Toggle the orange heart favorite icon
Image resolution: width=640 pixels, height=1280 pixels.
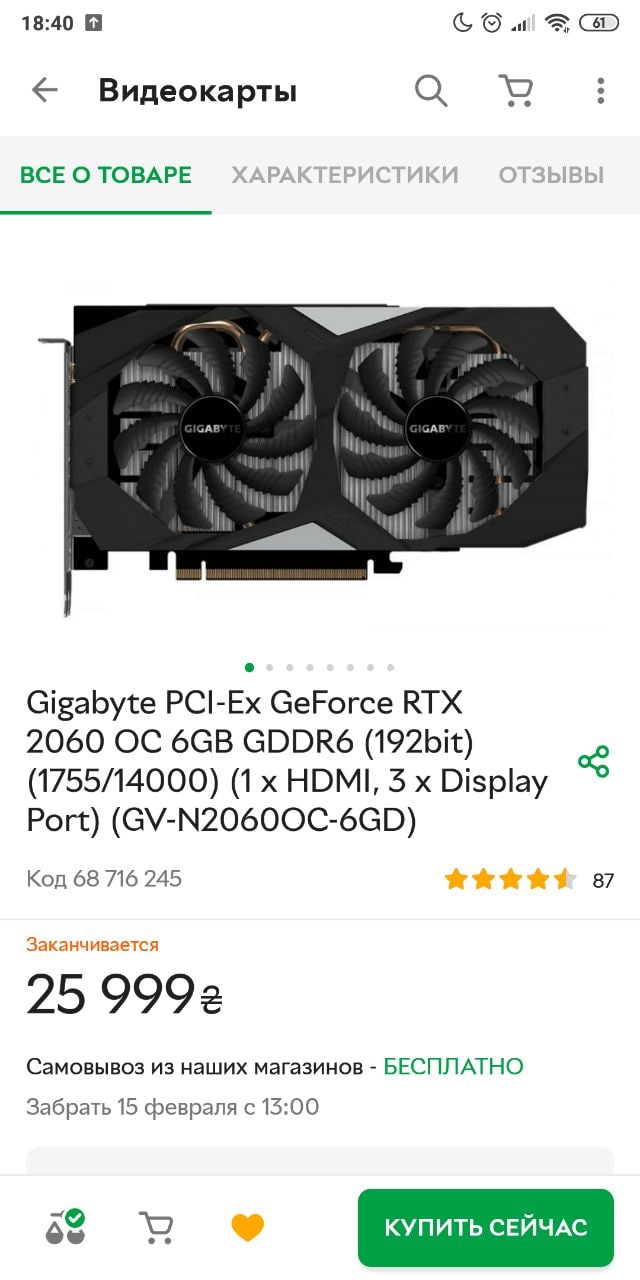[247, 1227]
